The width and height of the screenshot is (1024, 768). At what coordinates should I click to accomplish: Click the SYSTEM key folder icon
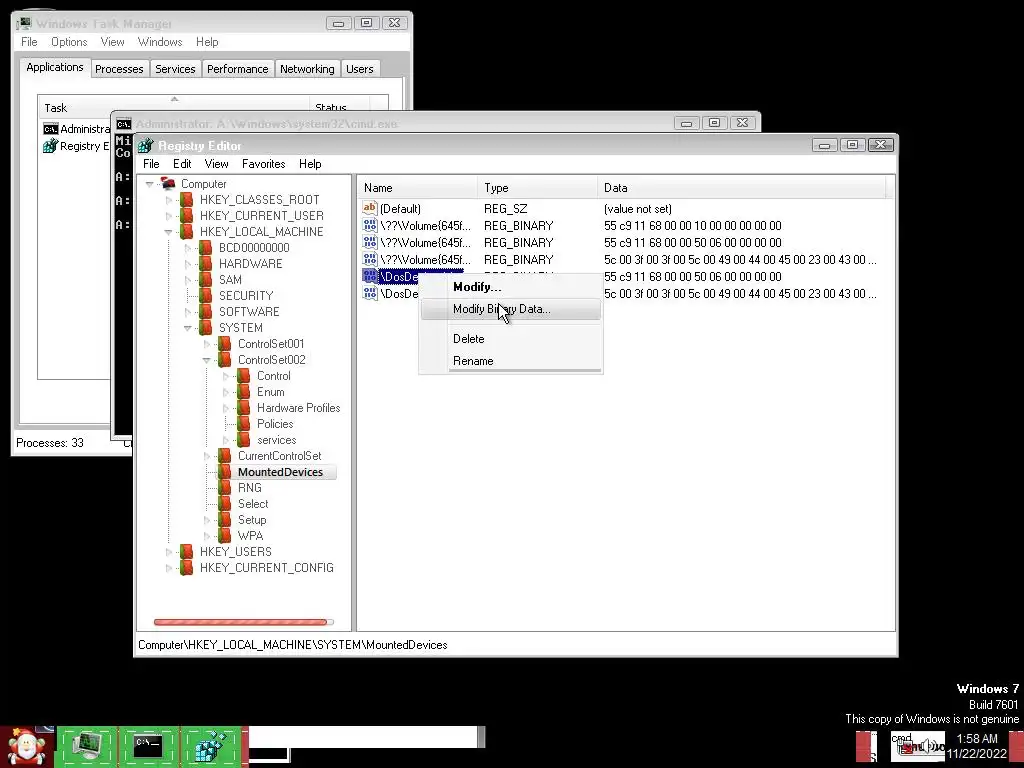tap(206, 328)
